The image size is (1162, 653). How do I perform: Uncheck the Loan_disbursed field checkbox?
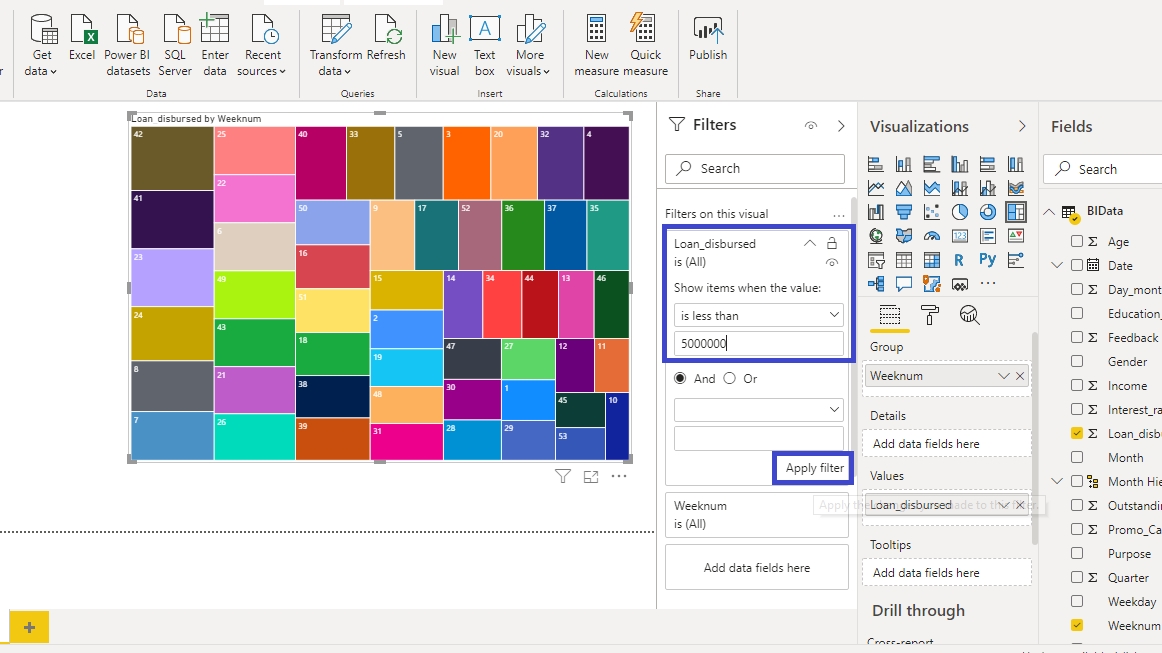point(1077,434)
